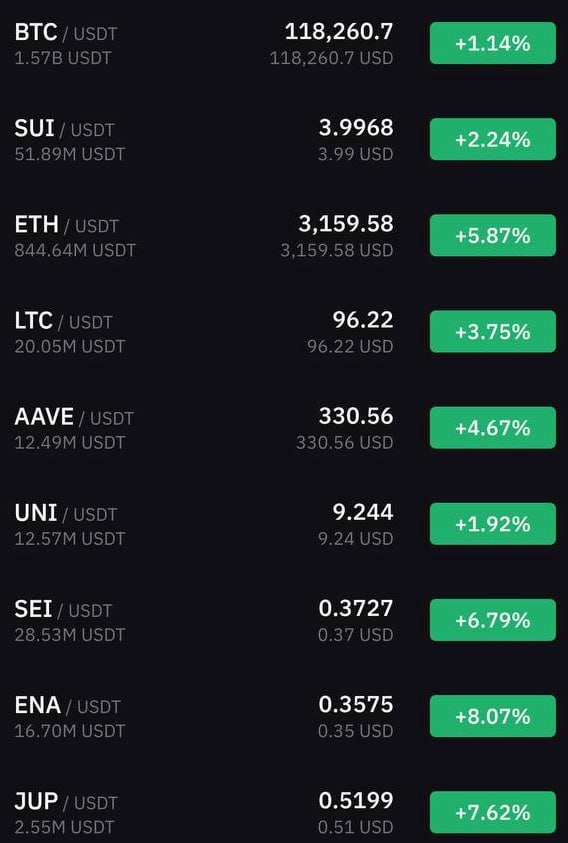The width and height of the screenshot is (568, 843).
Task: Open the BTC / USDT trading pair
Action: click(284, 44)
